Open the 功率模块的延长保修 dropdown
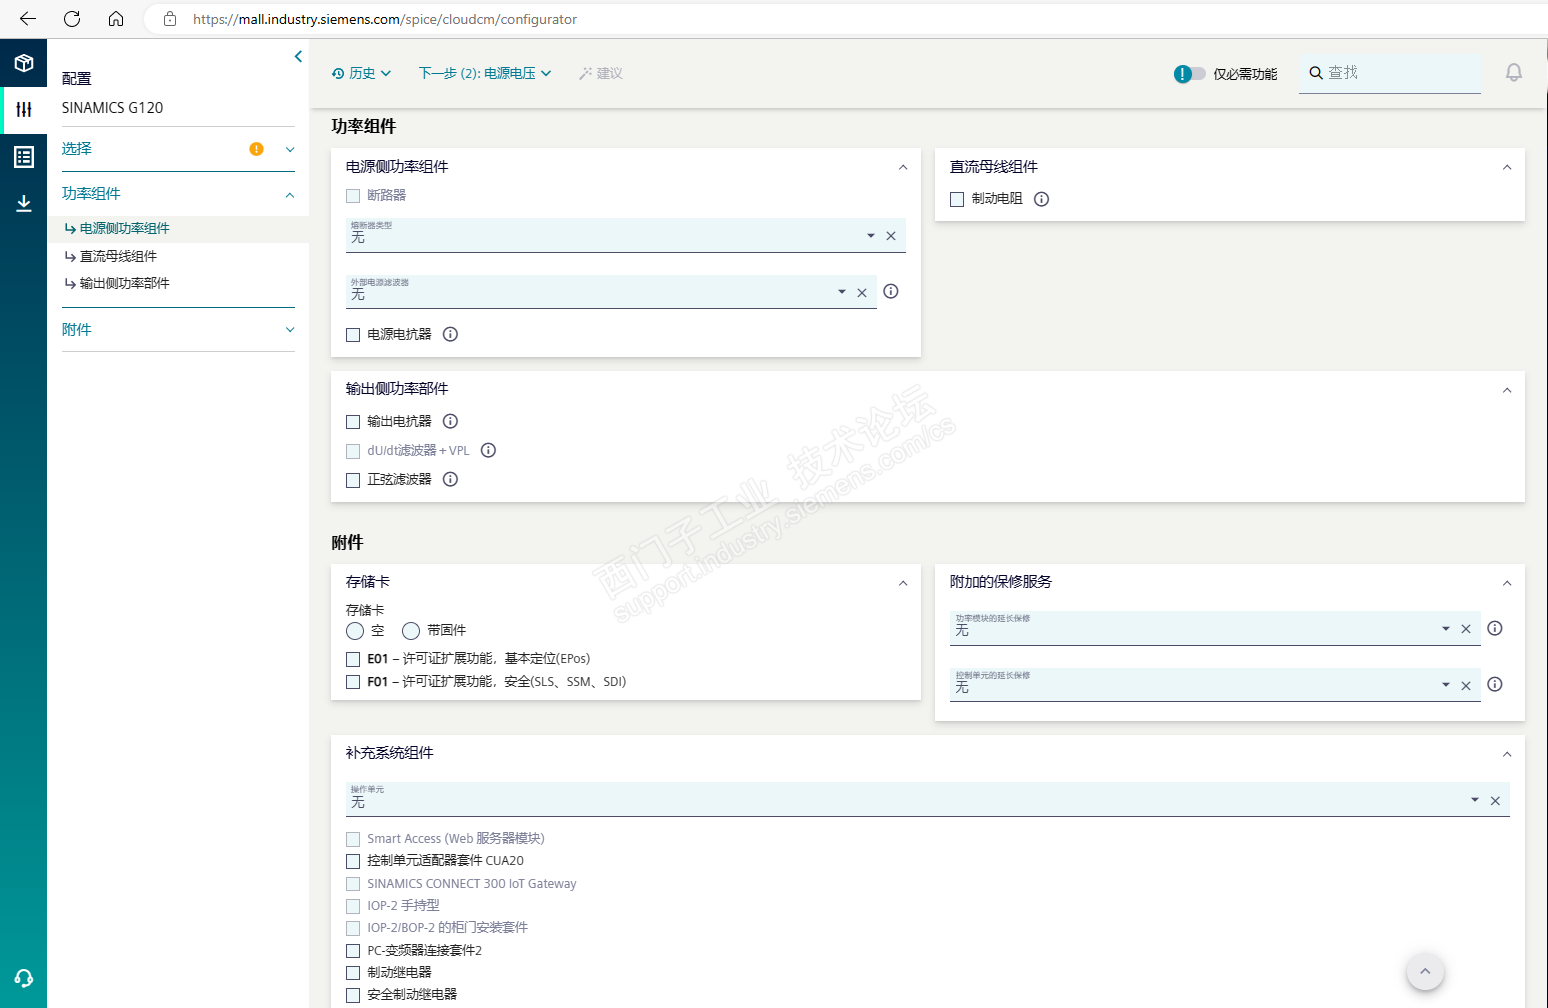The height and width of the screenshot is (1008, 1548). tap(1446, 629)
